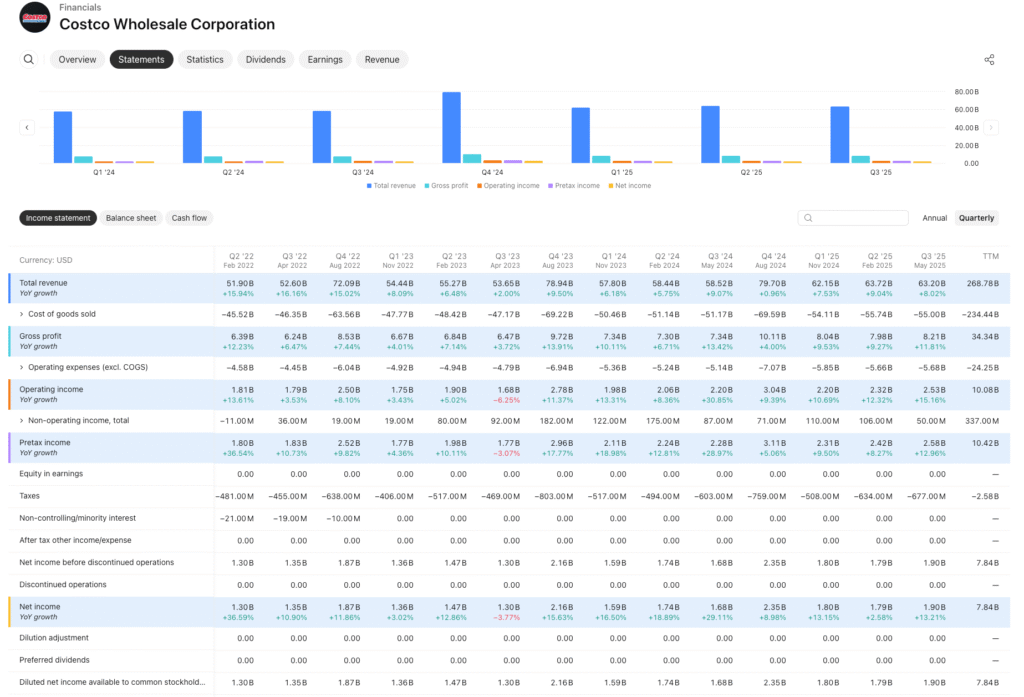Select the Quarterly toggle
Viewport: 1024px width, 697px height.
(x=976, y=217)
